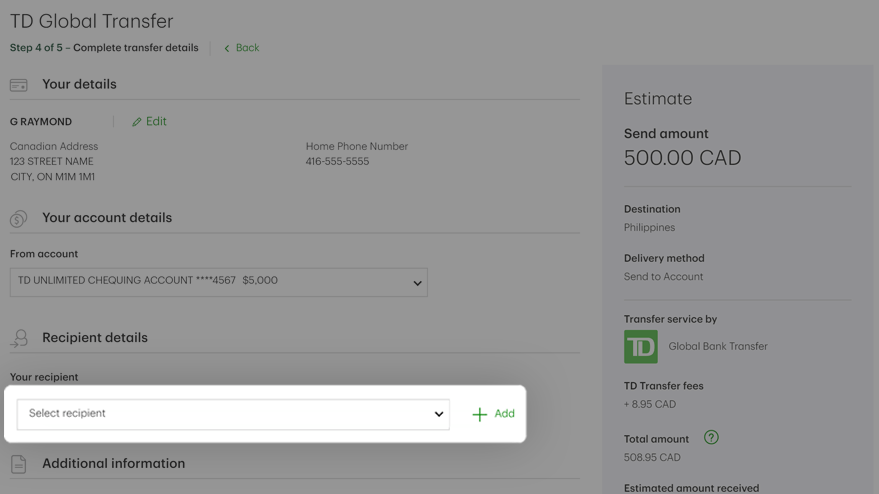The height and width of the screenshot is (494, 879).
Task: Click the Send to Account delivery method
Action: tap(663, 276)
